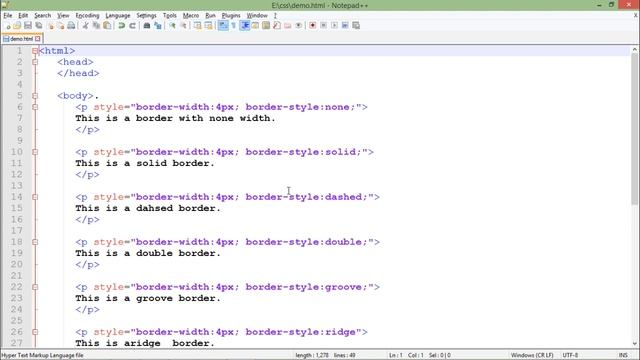The height and width of the screenshot is (360, 640).
Task: Click INS mode in status bar
Action: pyautogui.click(x=623, y=355)
